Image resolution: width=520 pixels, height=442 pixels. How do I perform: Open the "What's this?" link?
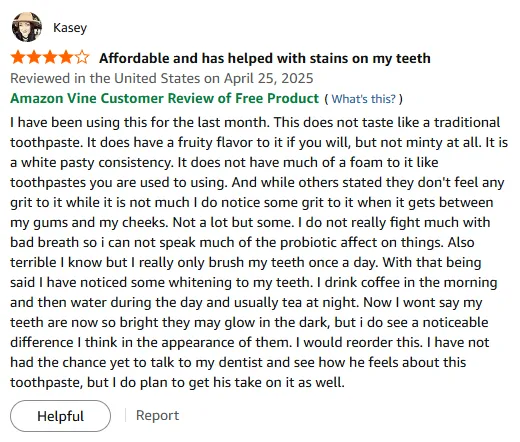(364, 99)
